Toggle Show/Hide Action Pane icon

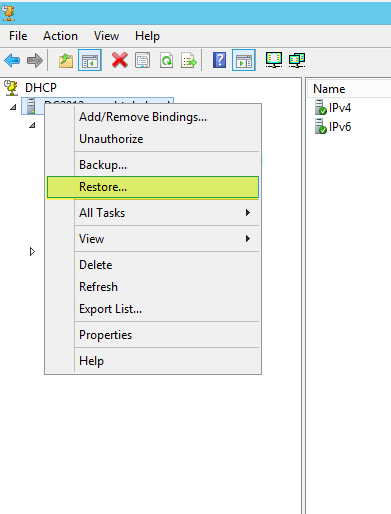pos(244,60)
